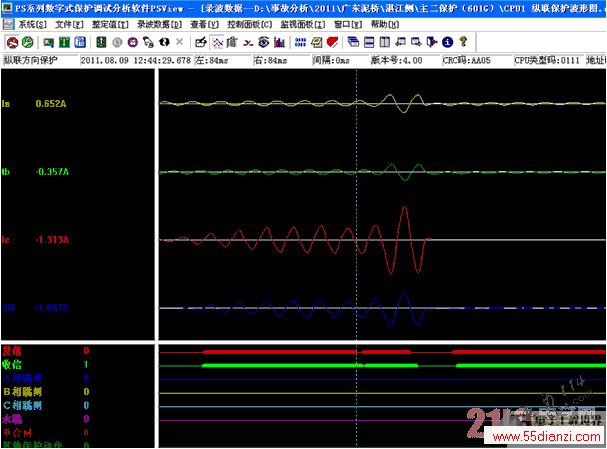
Task: Click the red crossed-lines toolbar icon
Action: coord(248,43)
